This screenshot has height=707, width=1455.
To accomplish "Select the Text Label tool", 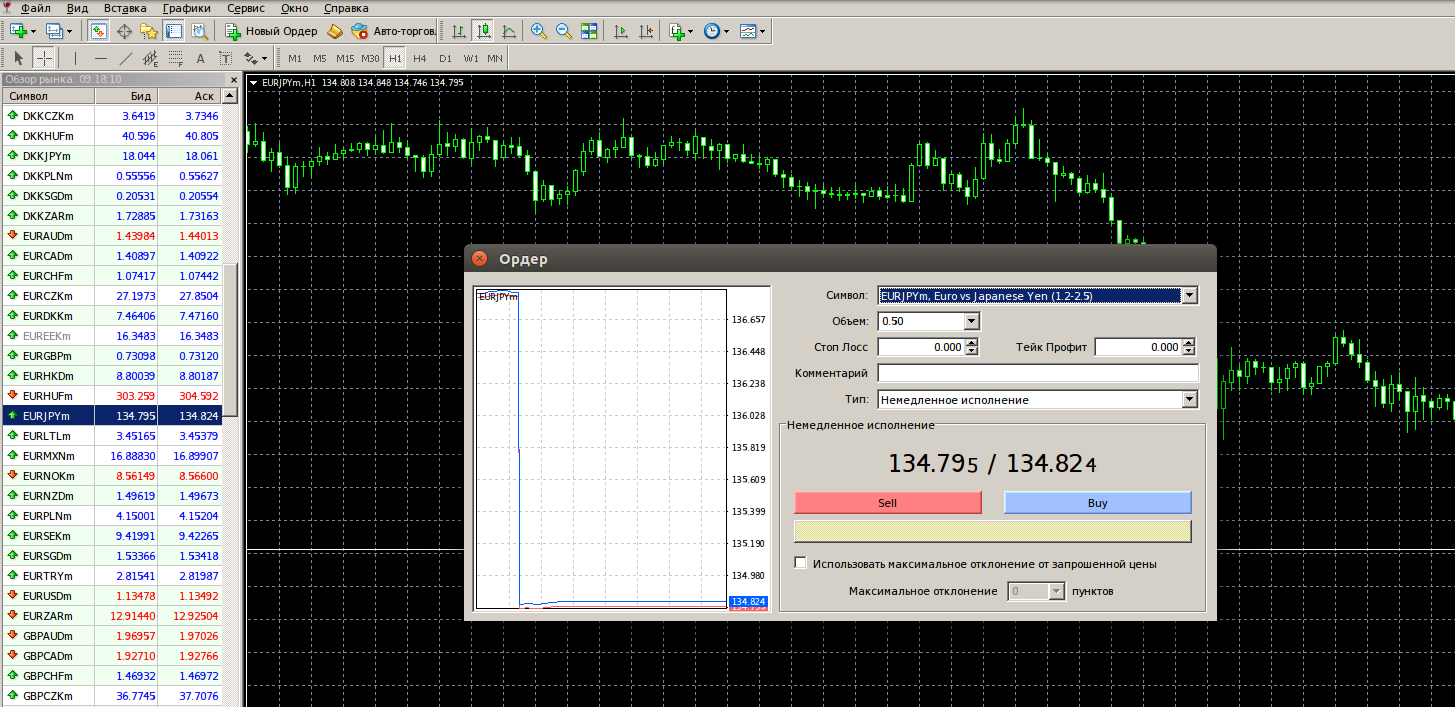I will coord(225,58).
